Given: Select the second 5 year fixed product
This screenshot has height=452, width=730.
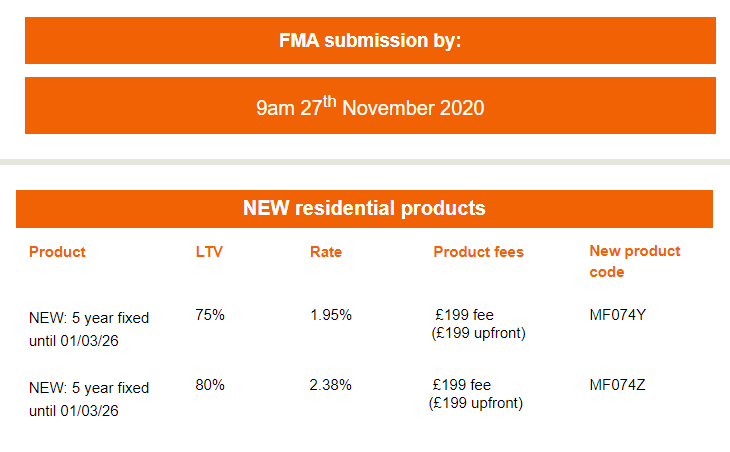Looking at the screenshot, I should click(89, 399).
